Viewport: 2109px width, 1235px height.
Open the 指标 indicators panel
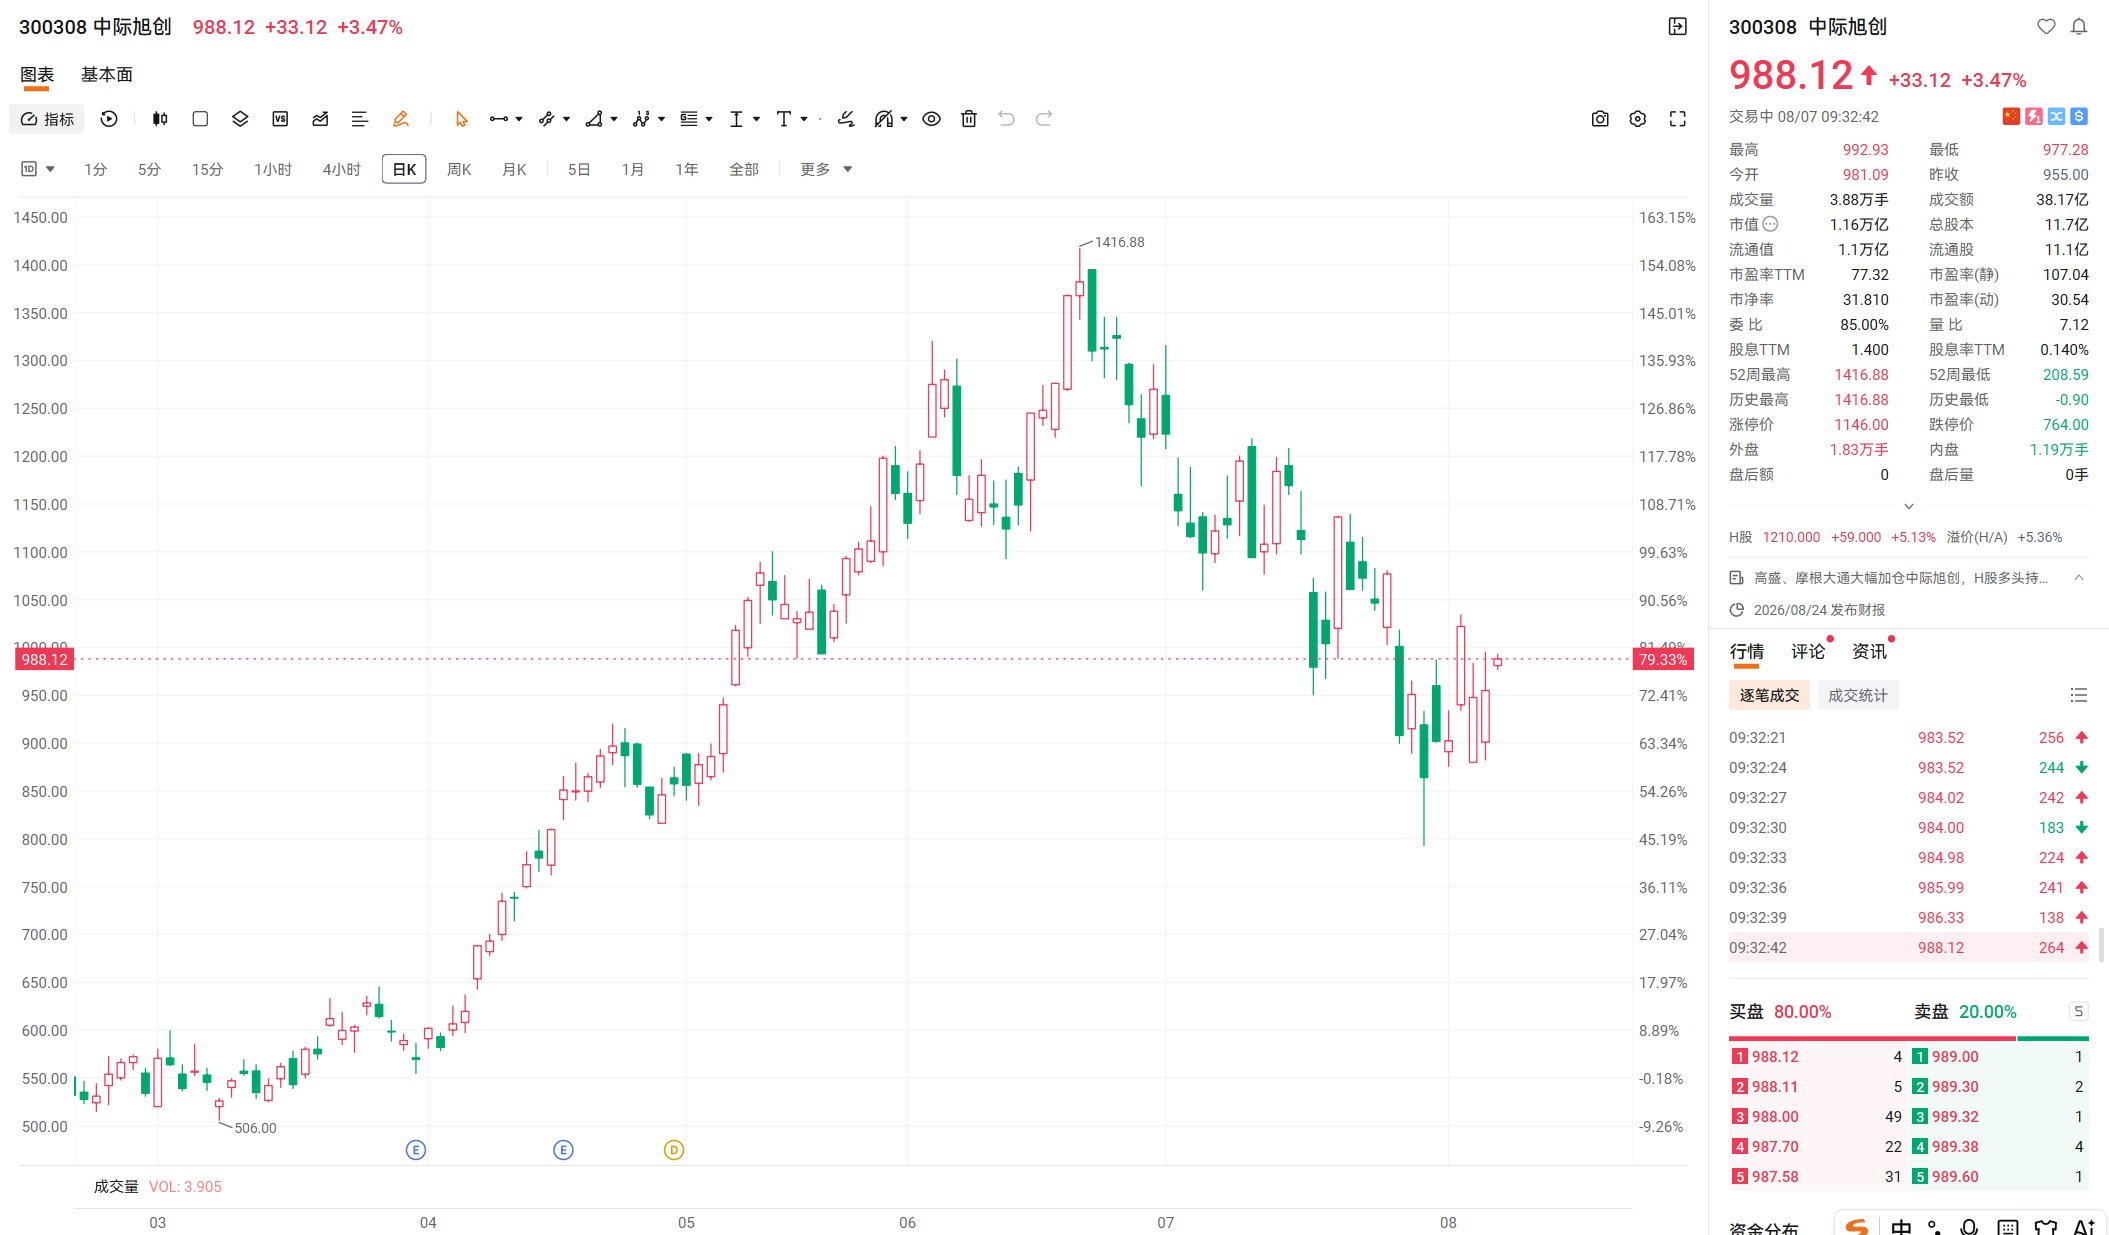pyautogui.click(x=47, y=119)
